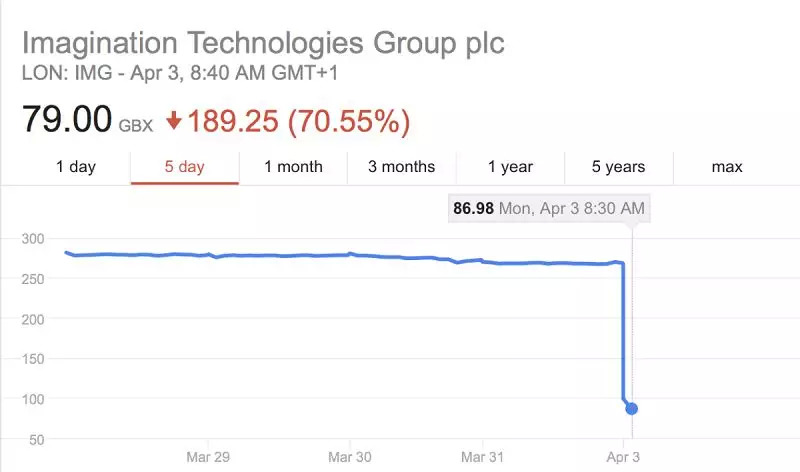Open the 1 month chart view
This screenshot has width=800, height=472.
(x=293, y=167)
